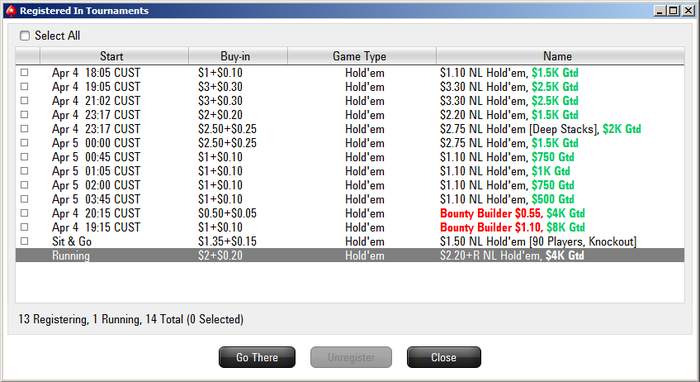Sort by the Start column header
700x382 pixels.
114,56
